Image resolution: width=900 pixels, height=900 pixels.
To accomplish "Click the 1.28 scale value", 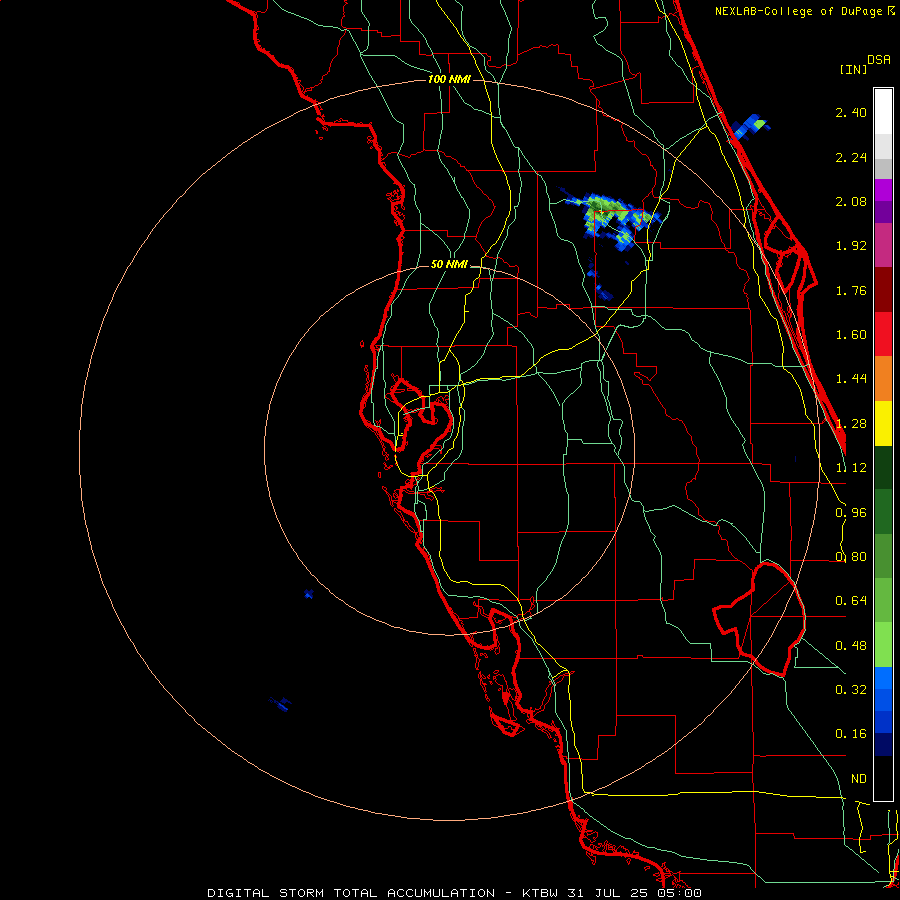I will click(x=851, y=424).
